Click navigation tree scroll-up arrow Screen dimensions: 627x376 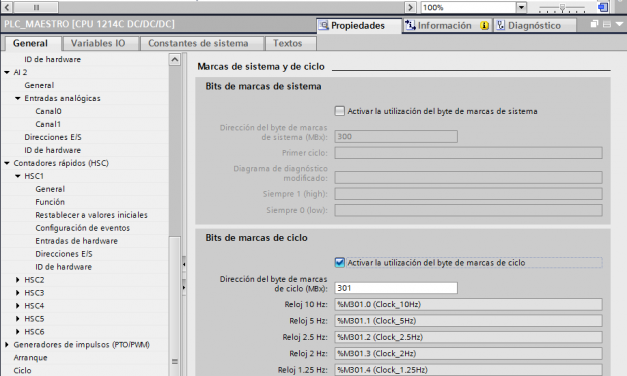point(175,60)
